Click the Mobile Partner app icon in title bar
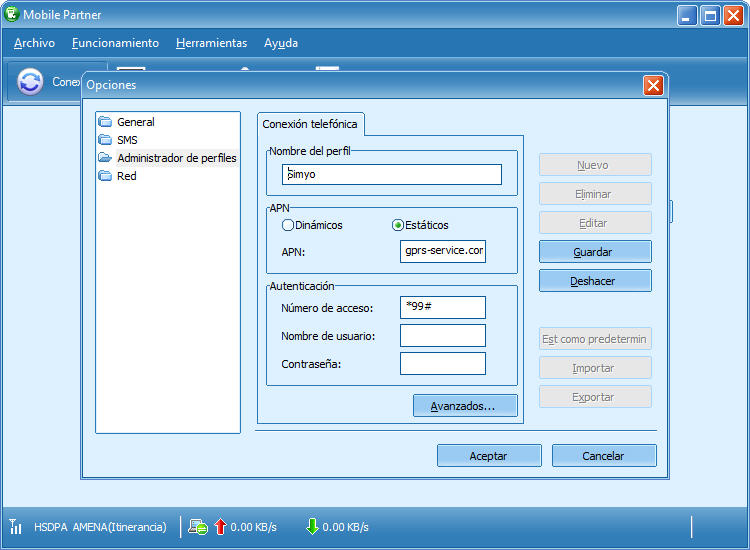750x550 pixels. 13,14
